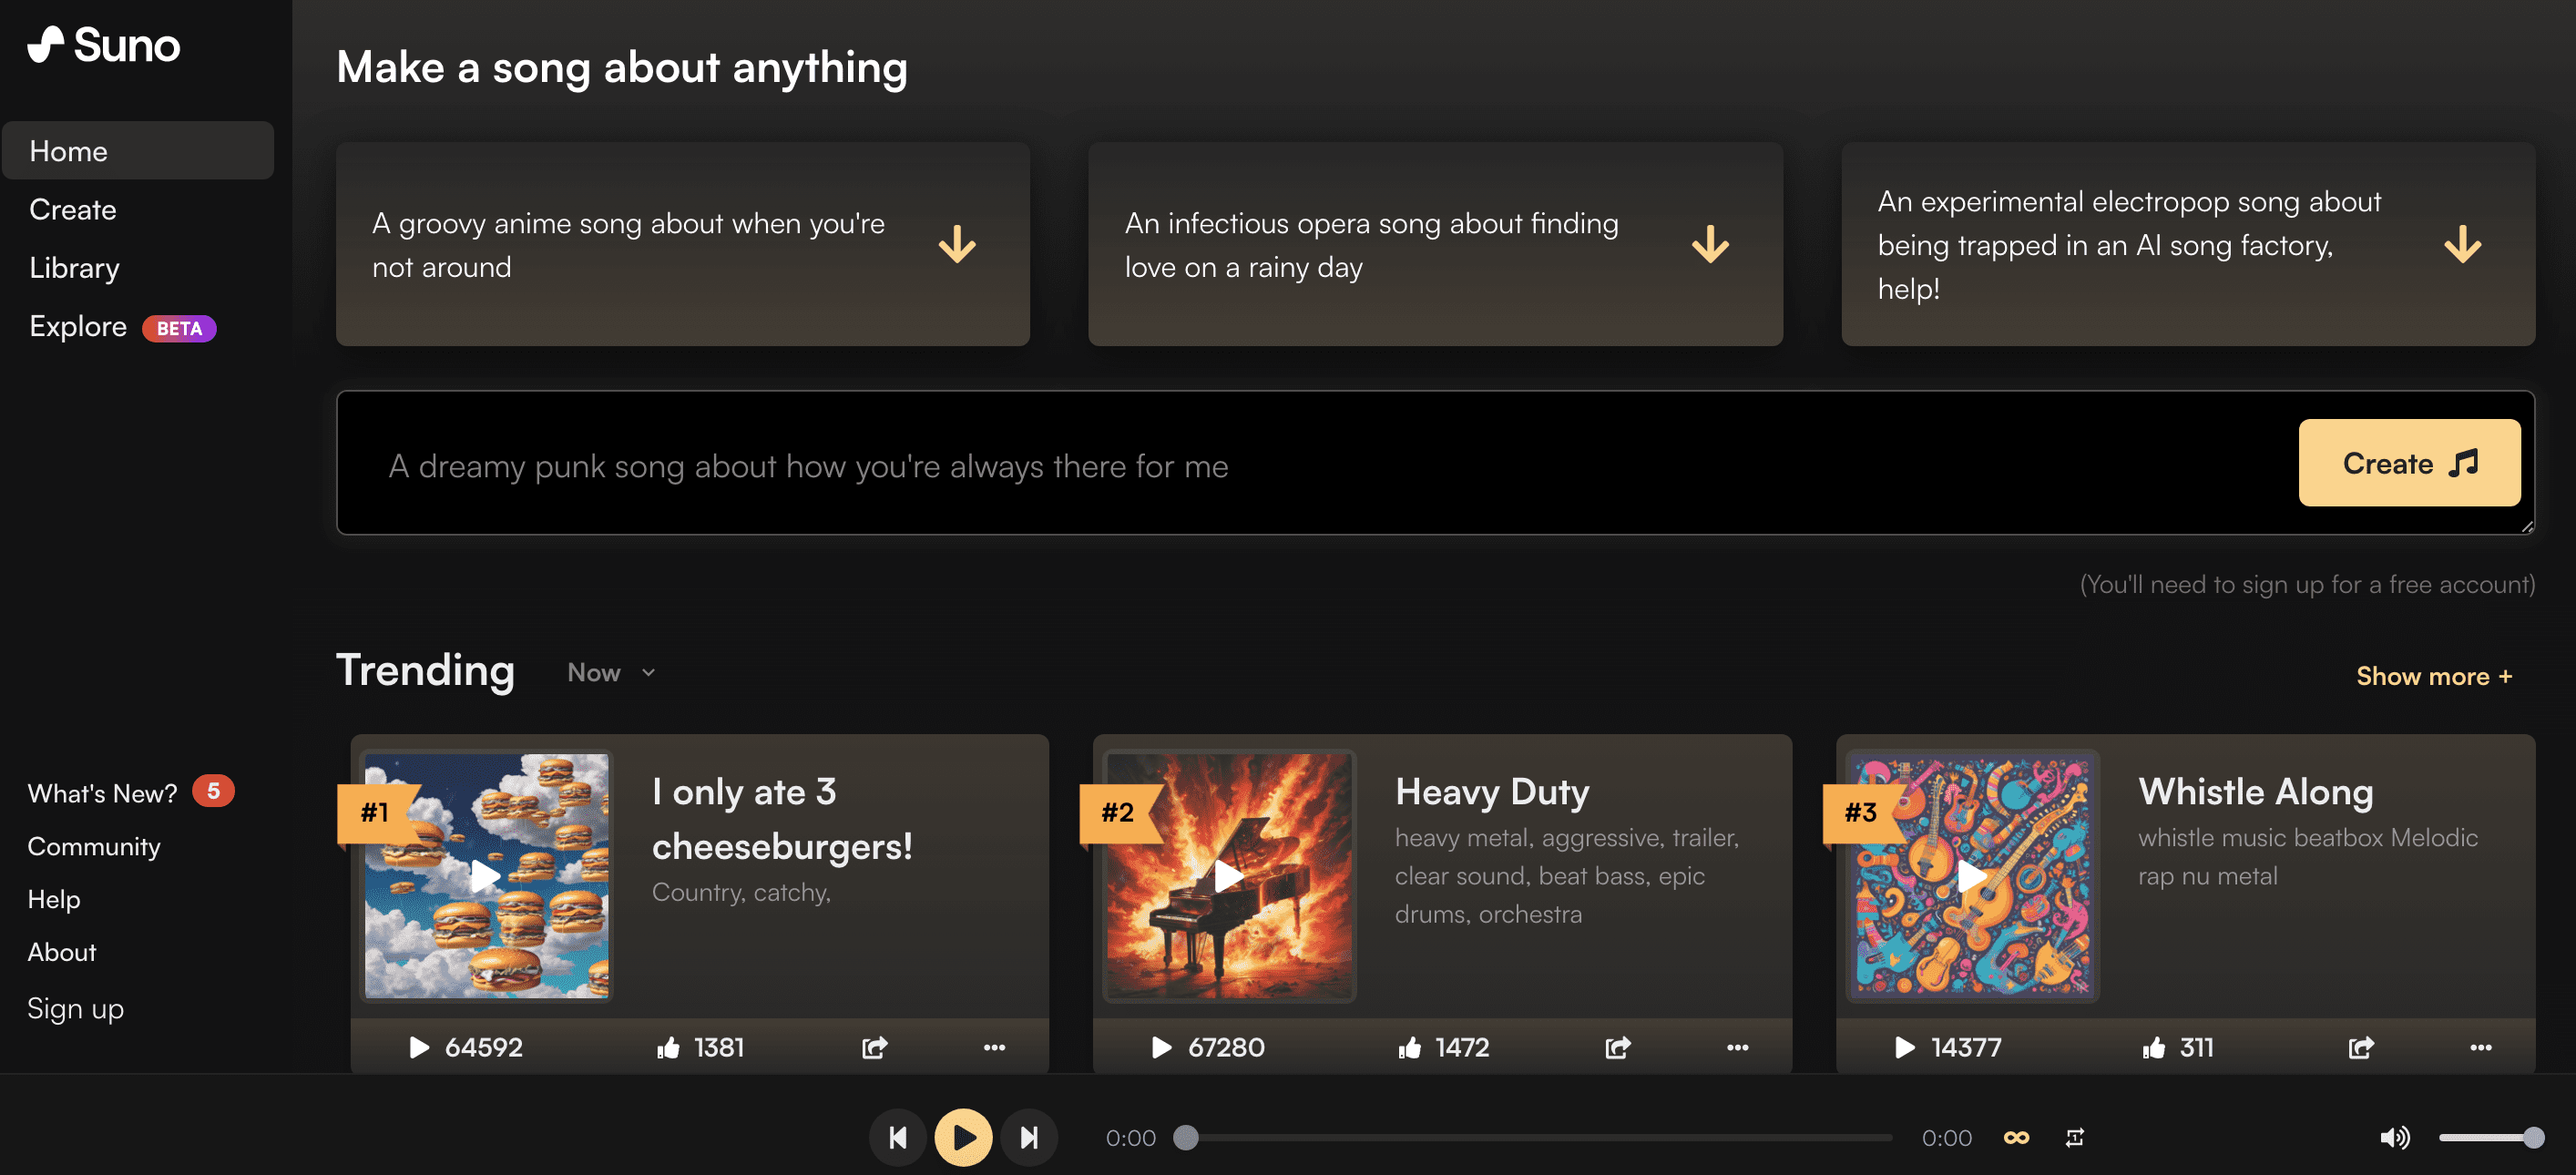
Task: Toggle the repeat loop icon in player
Action: [2075, 1137]
